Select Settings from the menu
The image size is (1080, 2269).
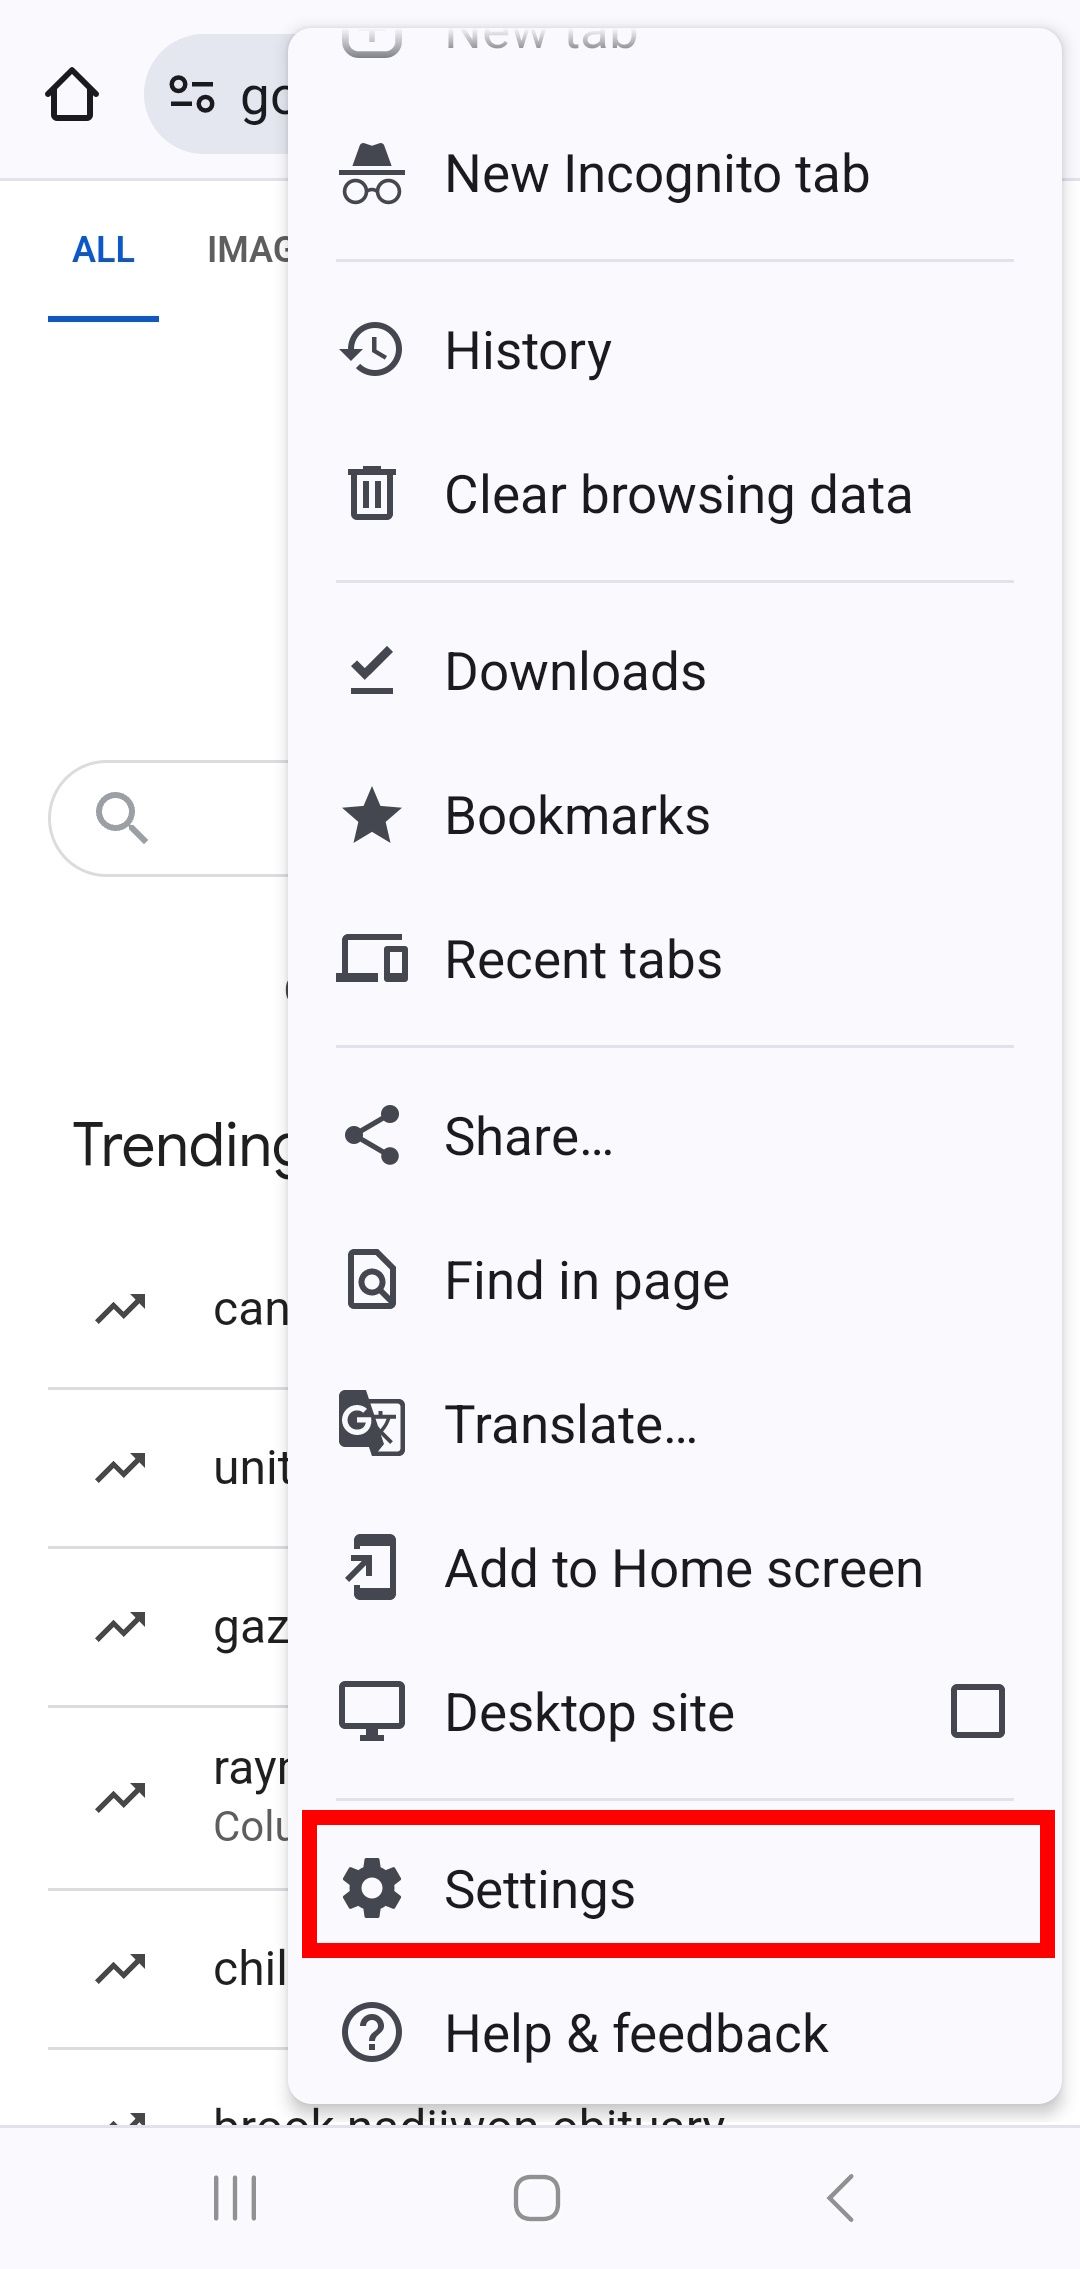[540, 1889]
